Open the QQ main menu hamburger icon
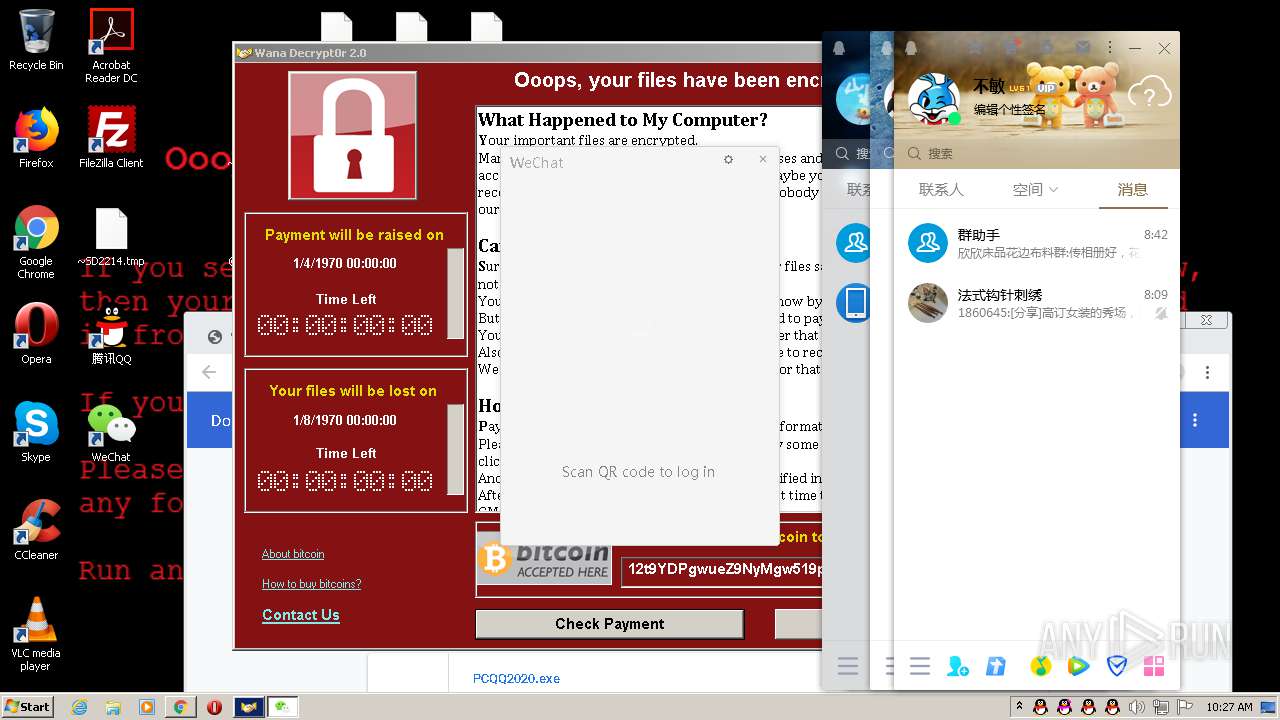Screen dimensions: 1280x720 pyautogui.click(x=920, y=666)
